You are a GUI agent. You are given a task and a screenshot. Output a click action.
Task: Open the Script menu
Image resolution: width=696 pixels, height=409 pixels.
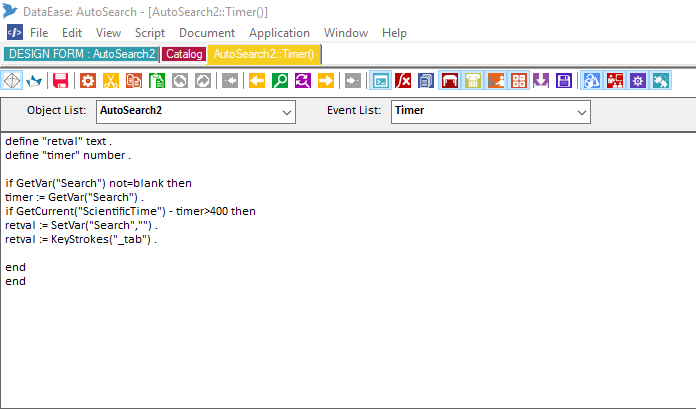[x=150, y=33]
